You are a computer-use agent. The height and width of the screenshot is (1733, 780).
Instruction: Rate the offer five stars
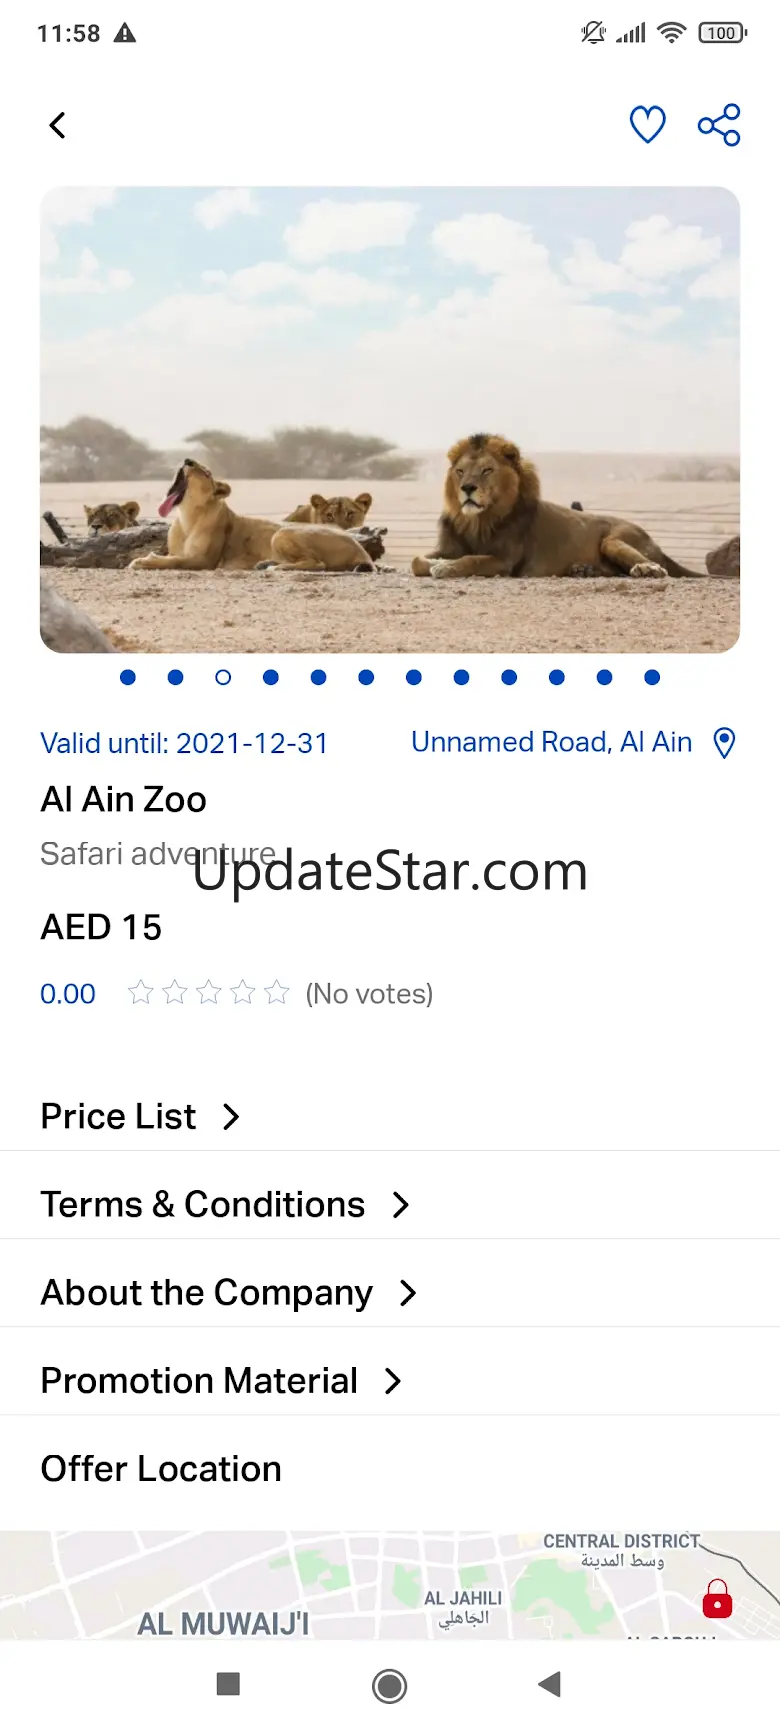(277, 993)
